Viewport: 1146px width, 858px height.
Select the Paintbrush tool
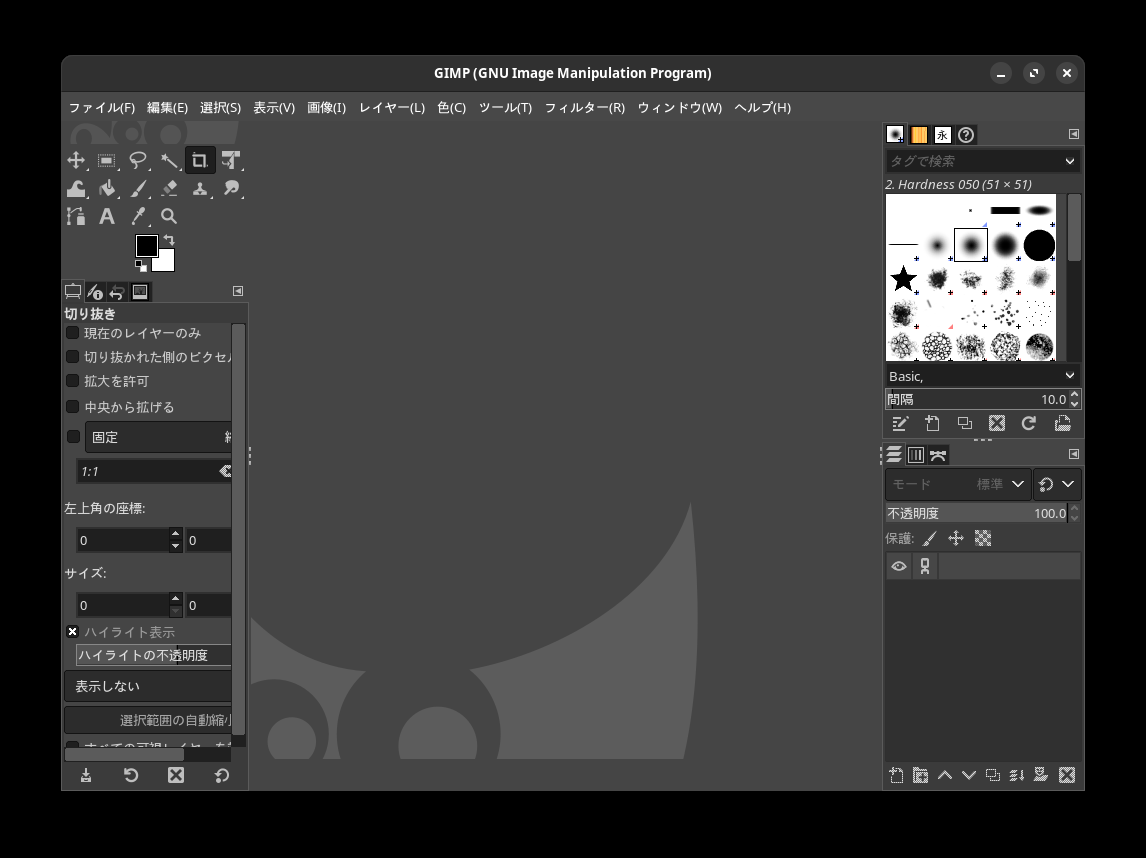coord(138,189)
